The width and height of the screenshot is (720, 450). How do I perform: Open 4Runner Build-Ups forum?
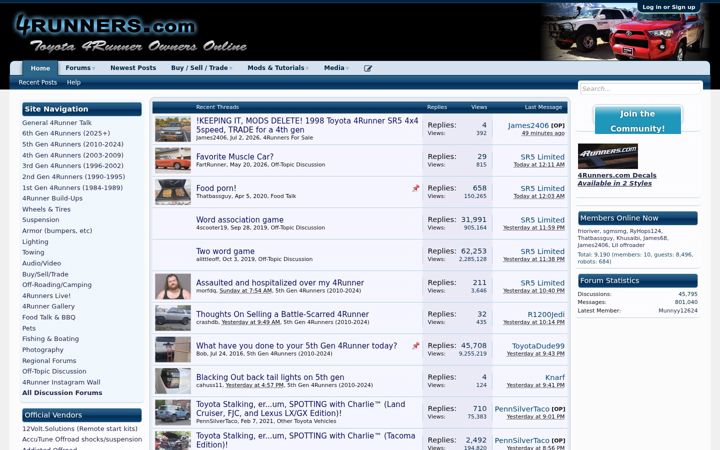pyautogui.click(x=52, y=198)
